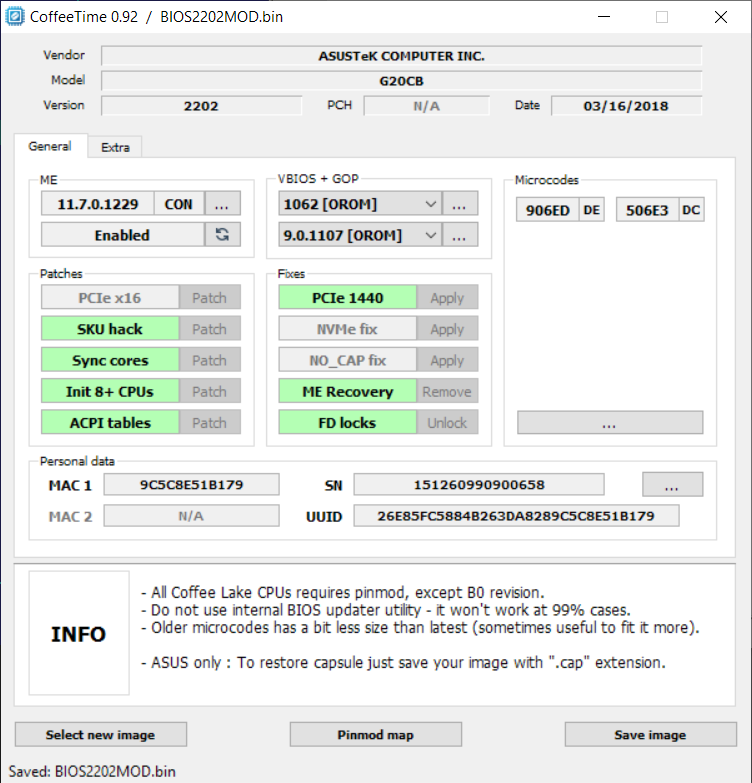Open the Microcodes ellipsis button
Screen dimensions: 752x783
[x=610, y=422]
